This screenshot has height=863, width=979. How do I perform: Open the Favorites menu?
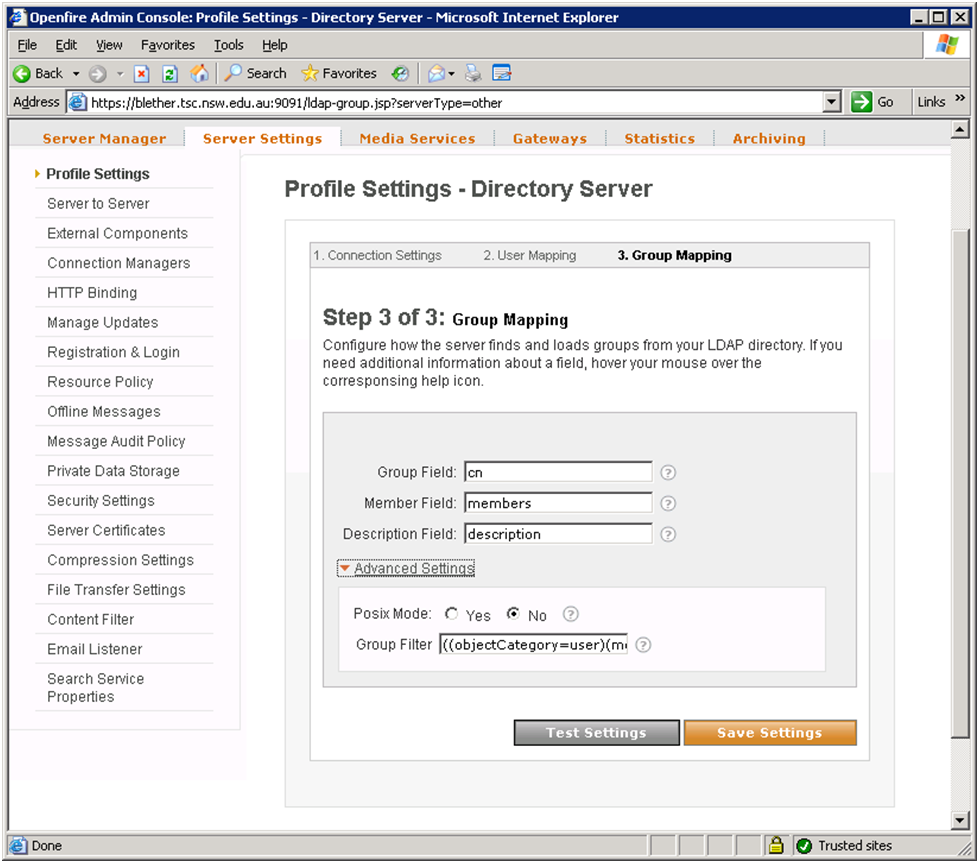pyautogui.click(x=168, y=45)
